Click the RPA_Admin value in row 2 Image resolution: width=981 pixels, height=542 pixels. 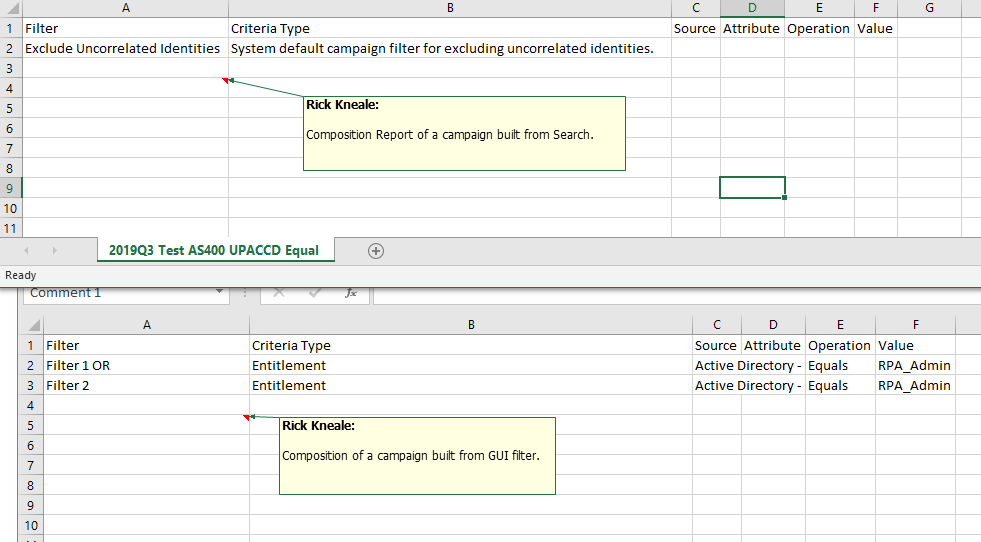point(914,366)
